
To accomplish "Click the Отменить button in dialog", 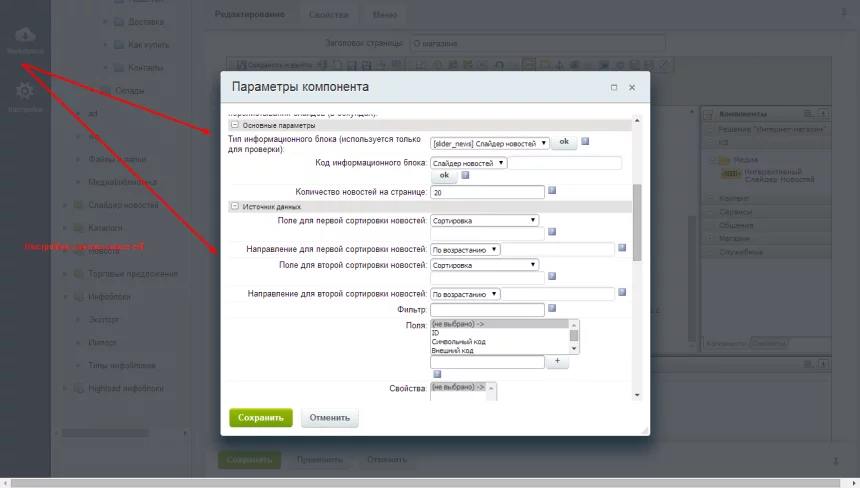I will click(x=329, y=417).
